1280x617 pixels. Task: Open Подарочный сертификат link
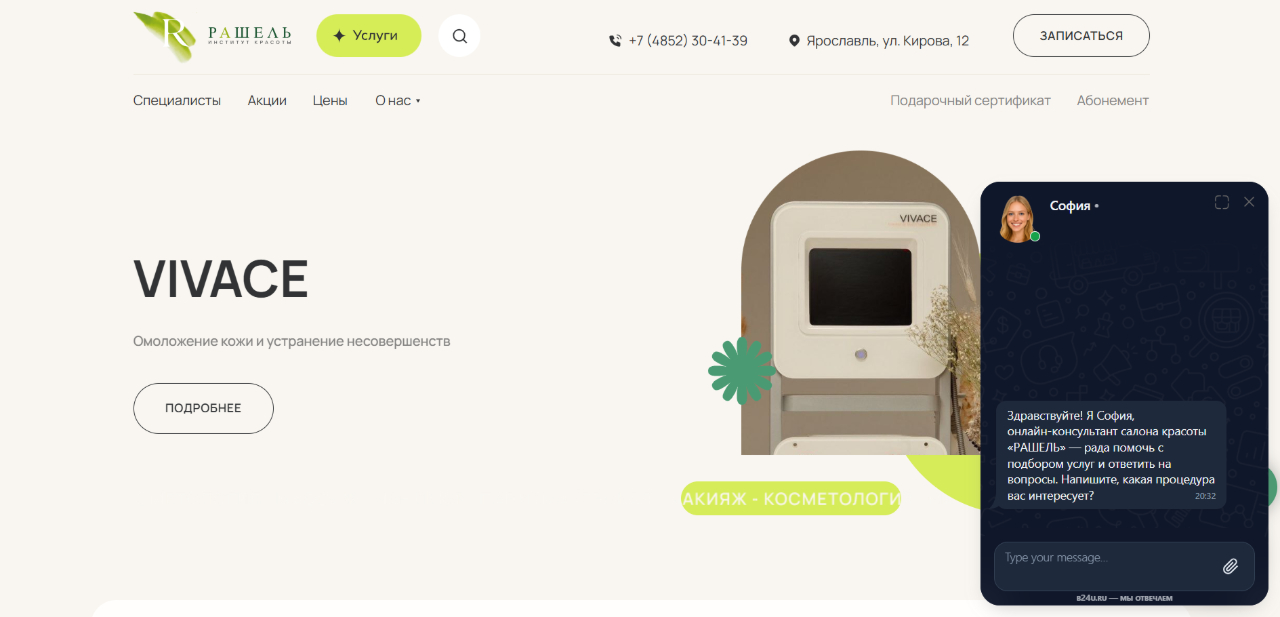[971, 101]
